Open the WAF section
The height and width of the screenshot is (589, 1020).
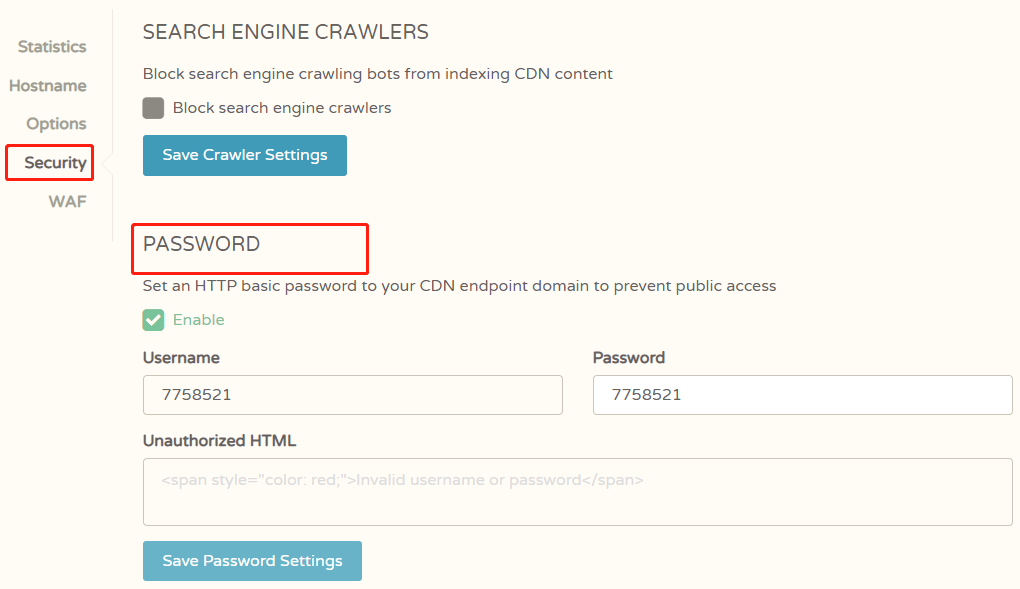point(67,201)
